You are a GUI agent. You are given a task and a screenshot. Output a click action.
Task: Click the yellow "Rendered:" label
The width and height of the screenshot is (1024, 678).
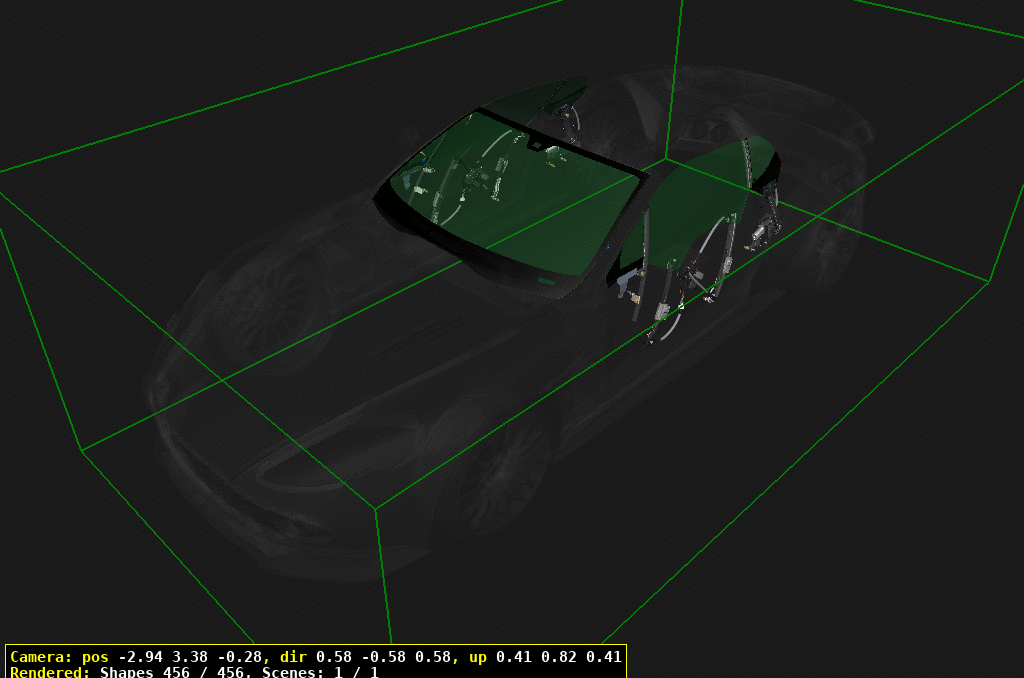pos(50,672)
